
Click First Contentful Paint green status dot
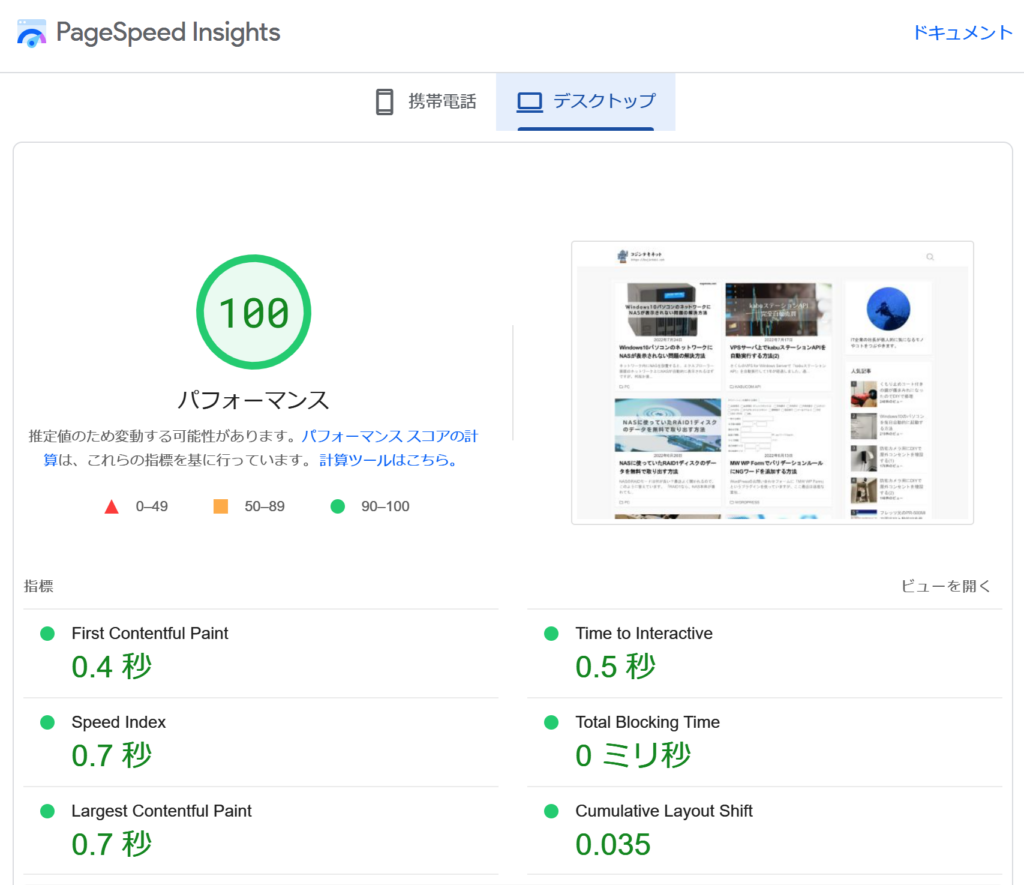(x=47, y=634)
